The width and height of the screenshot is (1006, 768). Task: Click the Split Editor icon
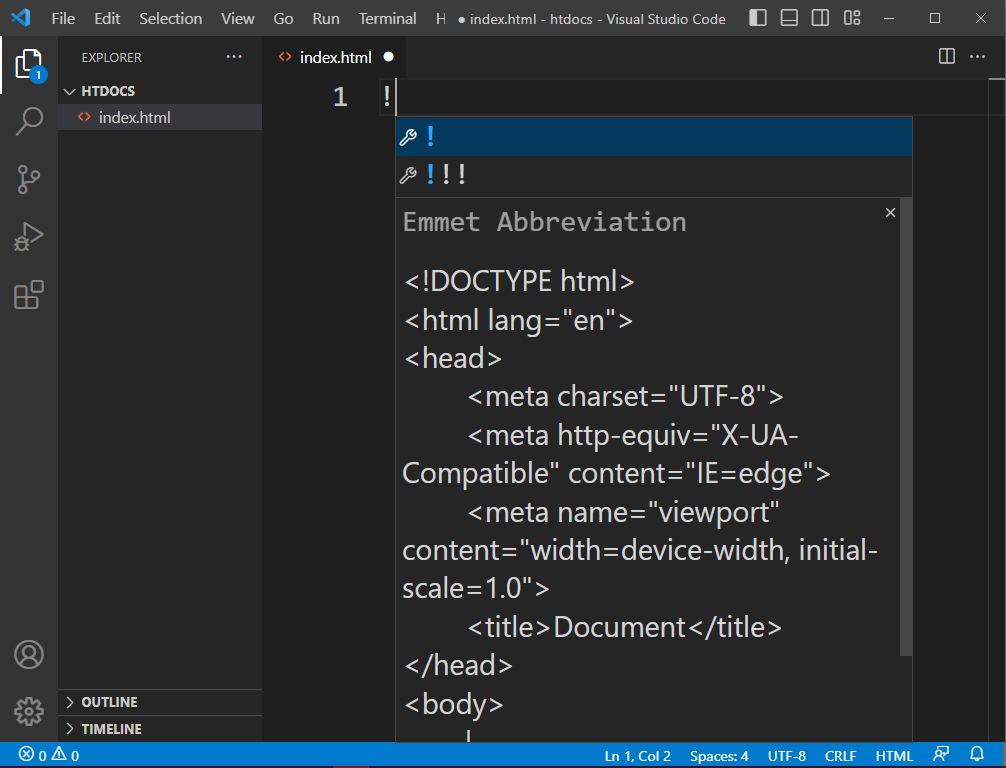[x=945, y=57]
